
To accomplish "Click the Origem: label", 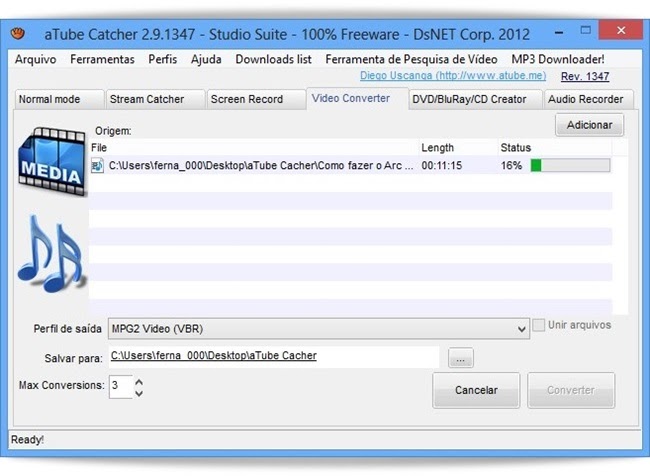I will coord(113,131).
